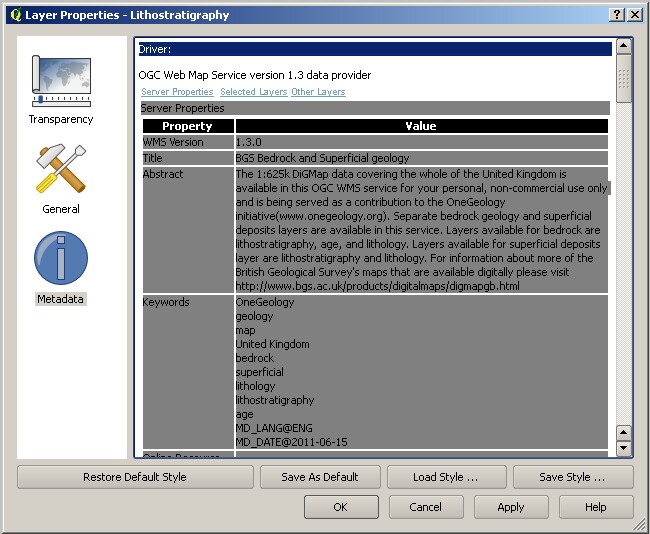Open Load Style dialog button
Screen dimensions: 650x534
click(446, 477)
